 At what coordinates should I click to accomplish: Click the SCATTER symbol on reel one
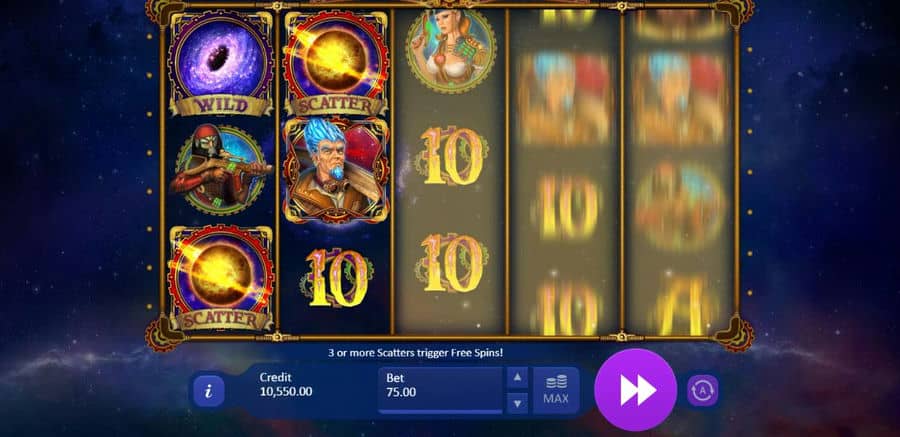(220, 278)
